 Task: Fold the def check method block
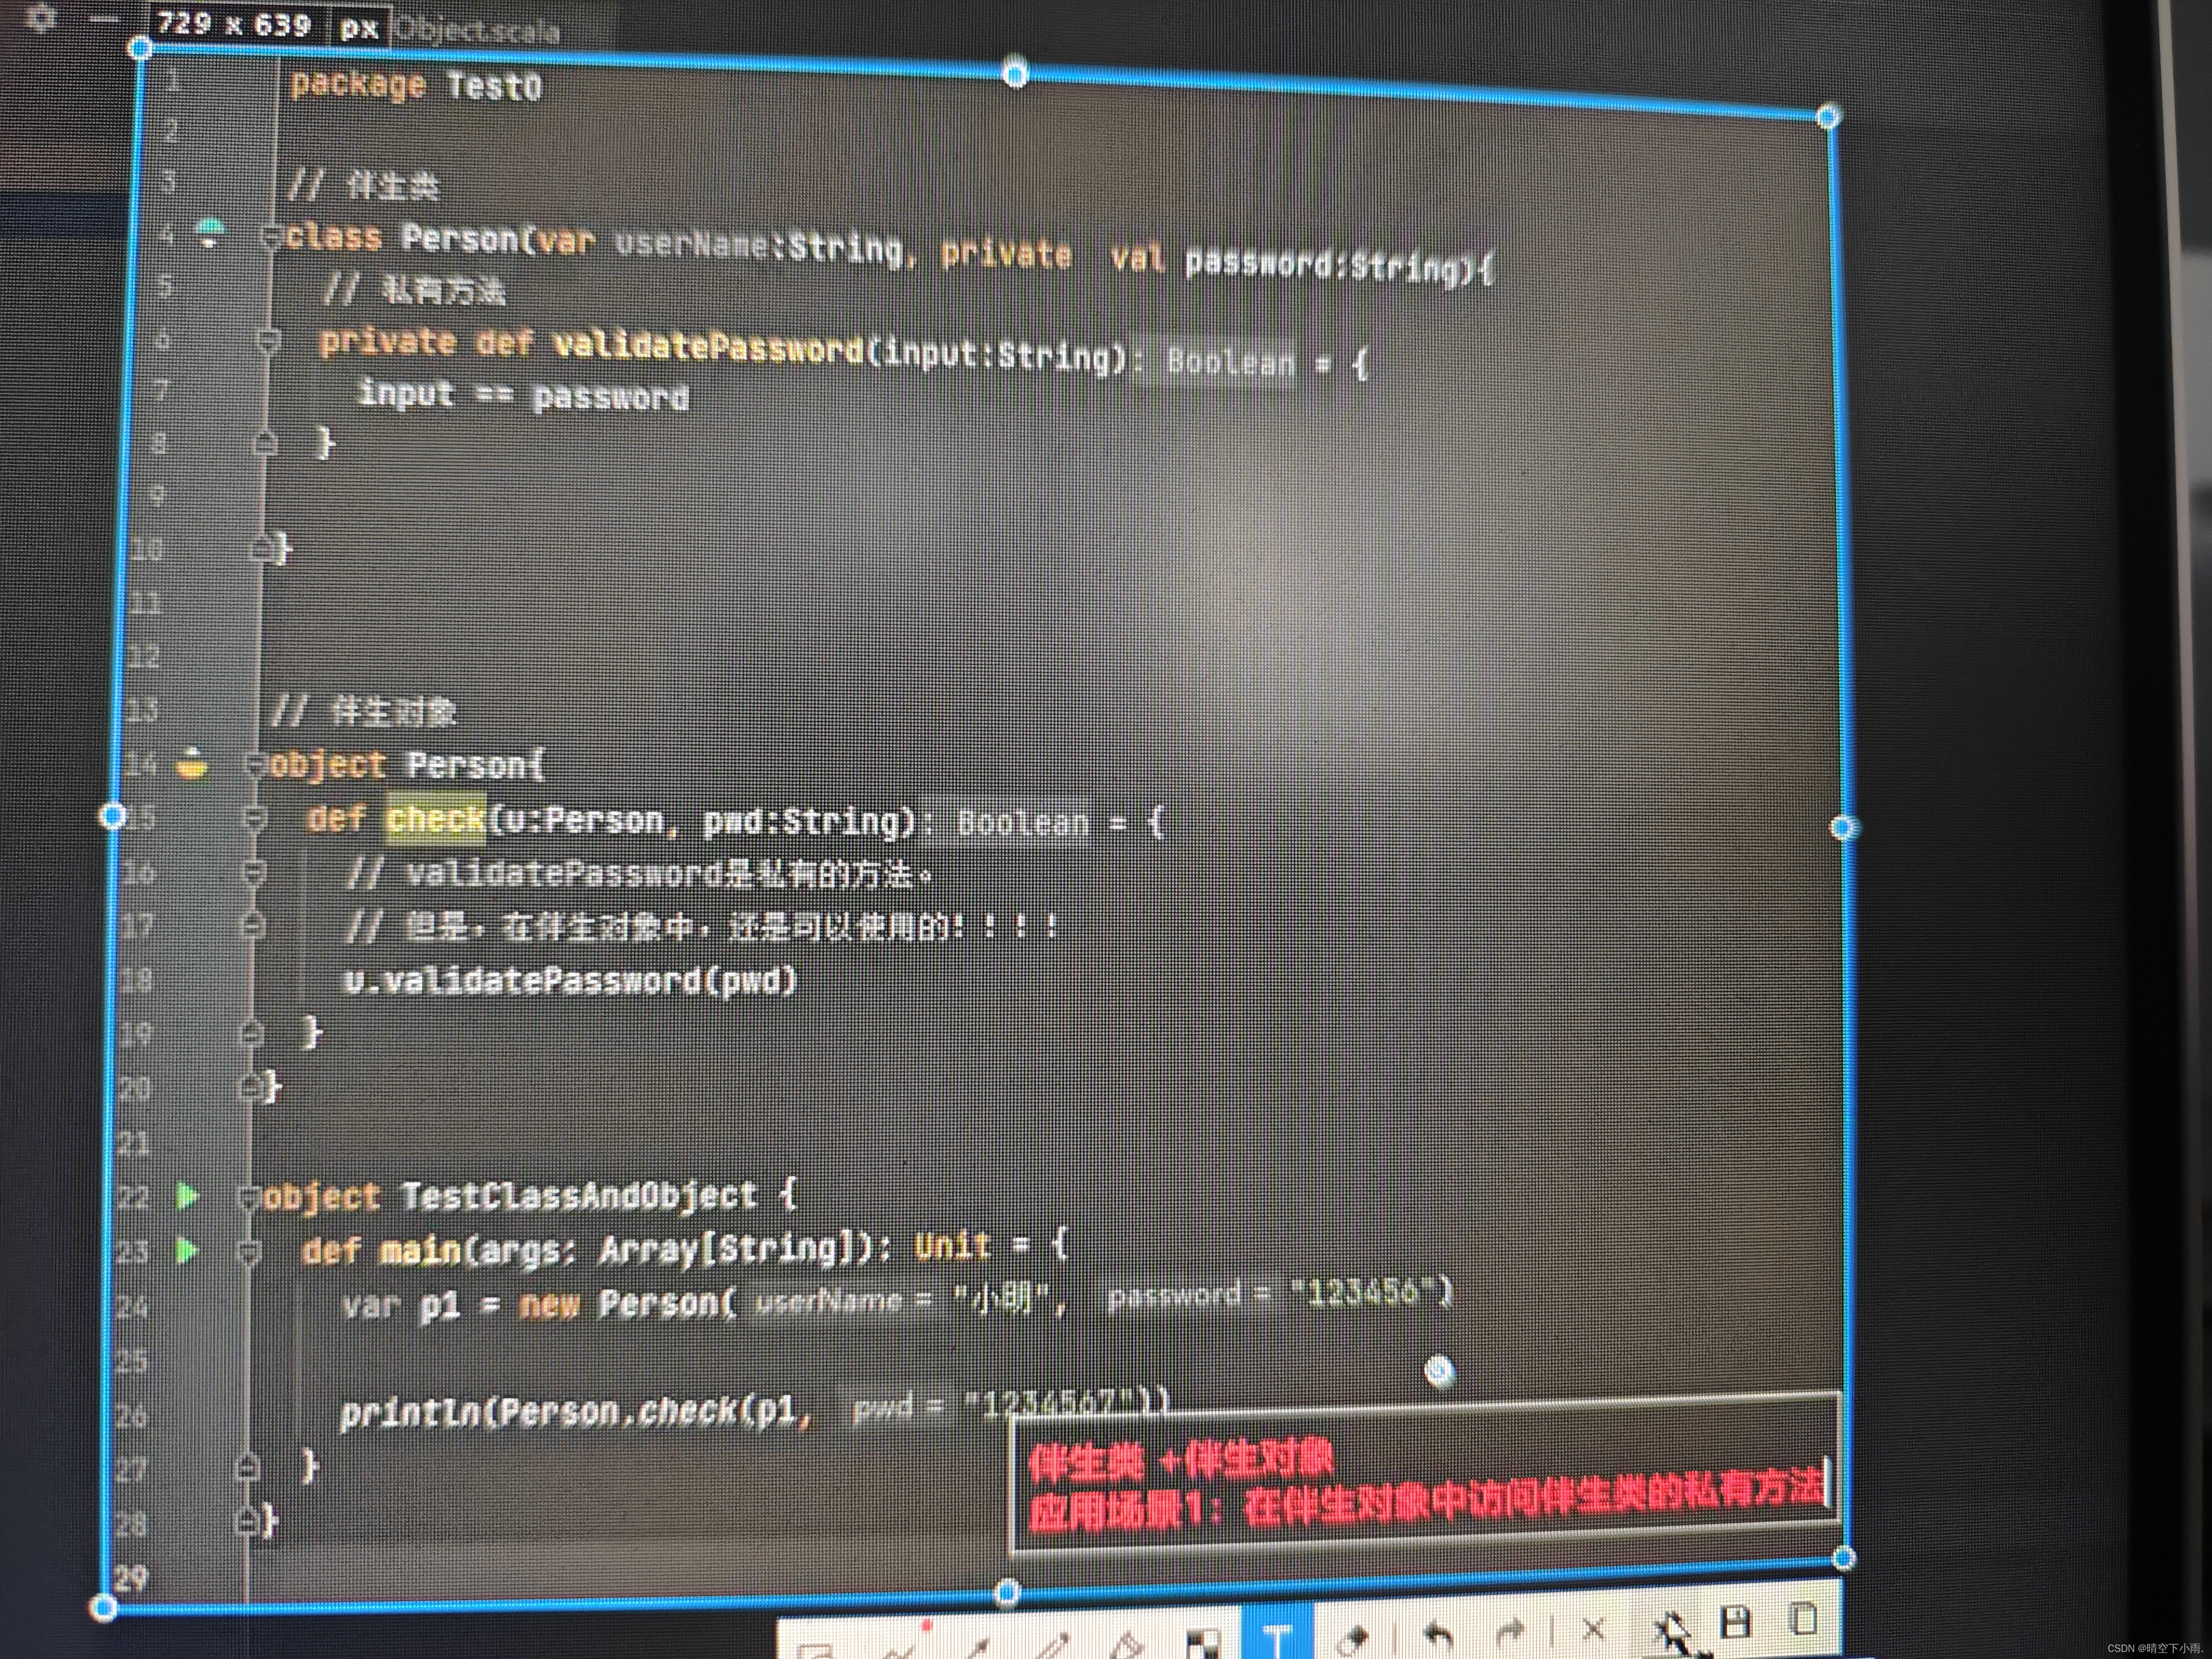click(x=255, y=819)
